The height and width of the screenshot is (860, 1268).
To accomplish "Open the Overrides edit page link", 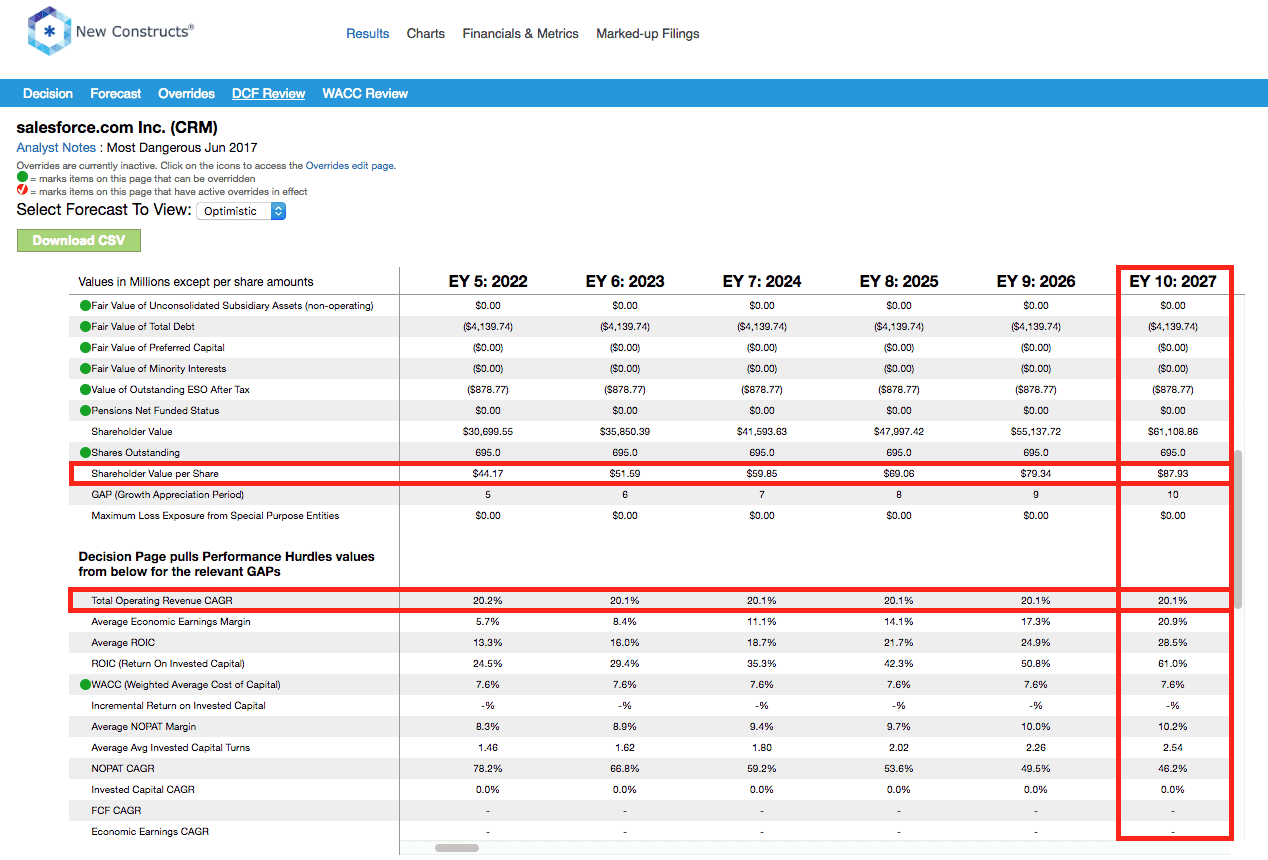I will click(x=350, y=166).
